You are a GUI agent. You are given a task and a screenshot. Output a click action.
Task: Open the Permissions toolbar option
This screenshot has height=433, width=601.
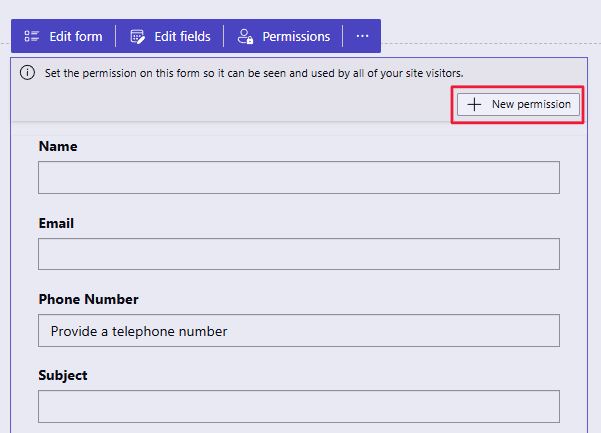[295, 37]
